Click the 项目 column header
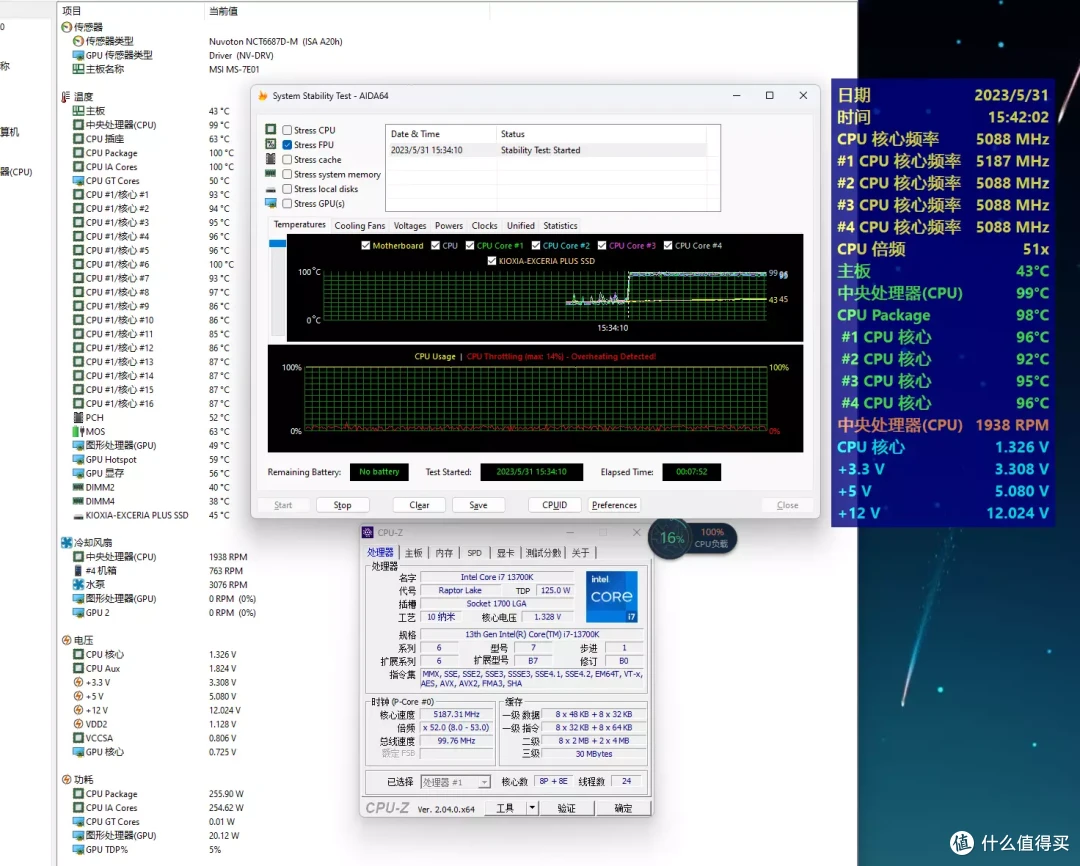1080x866 pixels. coord(72,11)
